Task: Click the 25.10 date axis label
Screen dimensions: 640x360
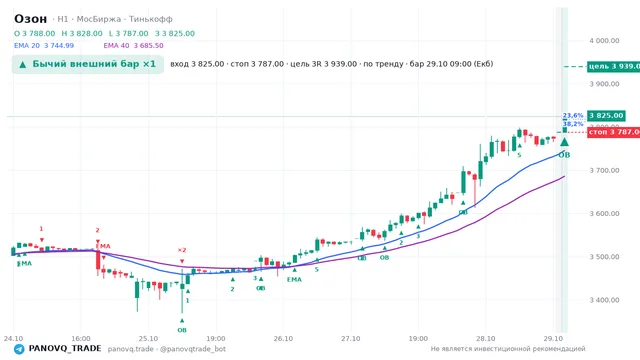Action: 148,339
